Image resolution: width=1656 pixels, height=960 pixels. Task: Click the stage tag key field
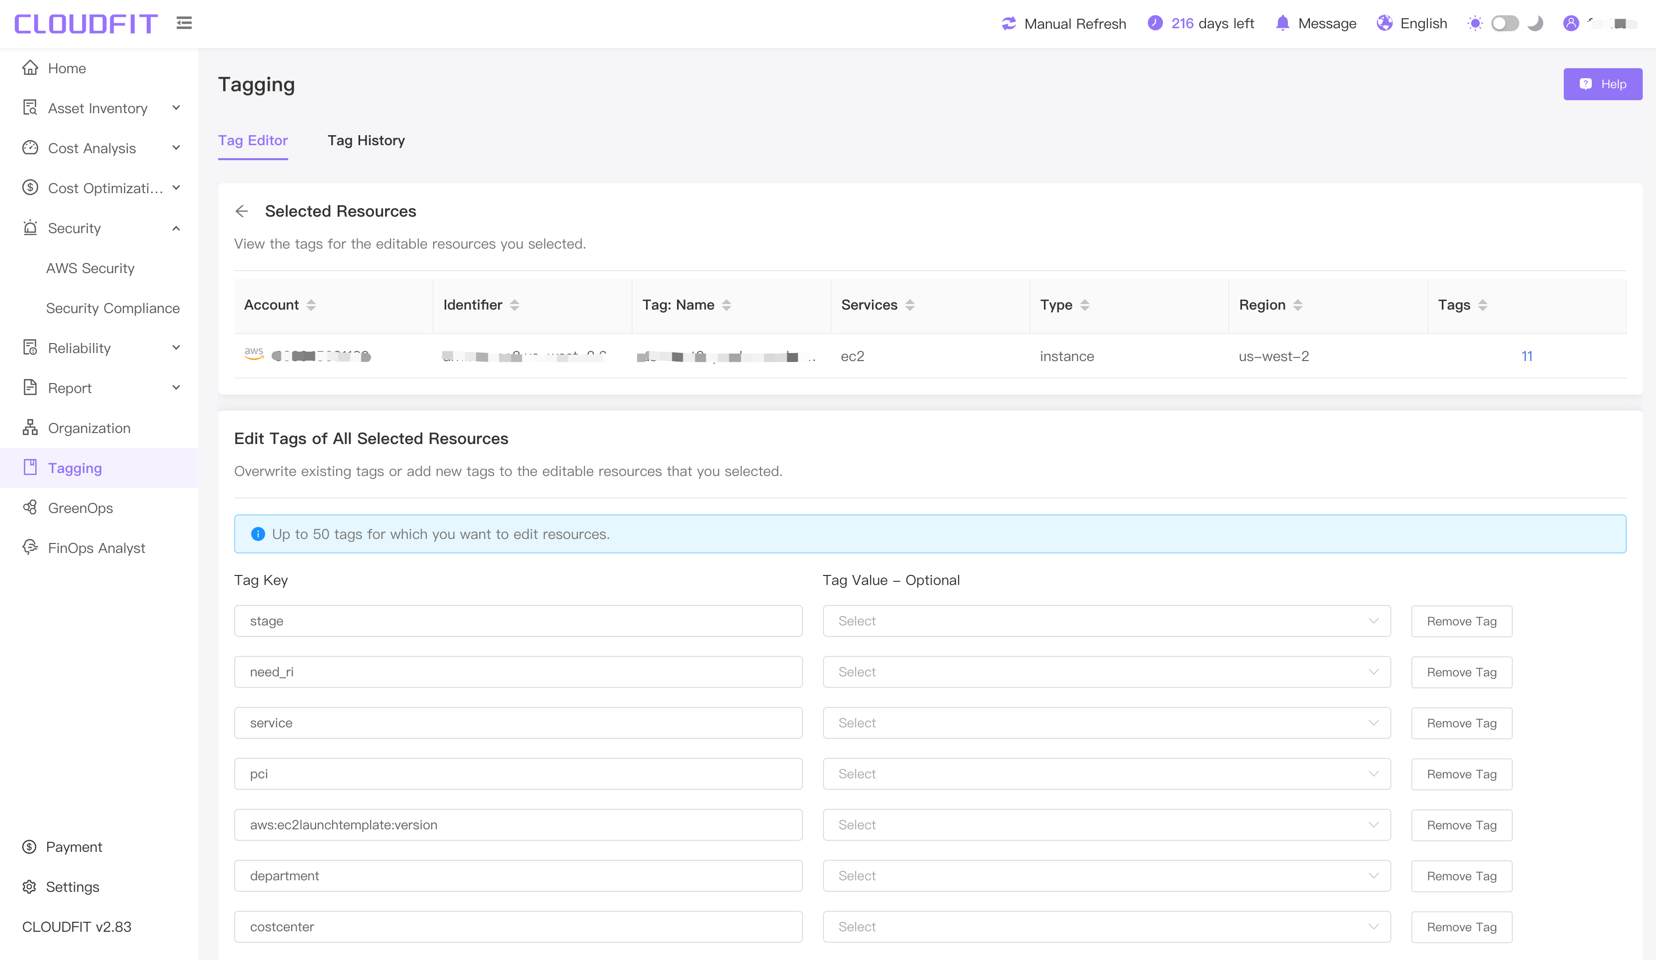(518, 621)
